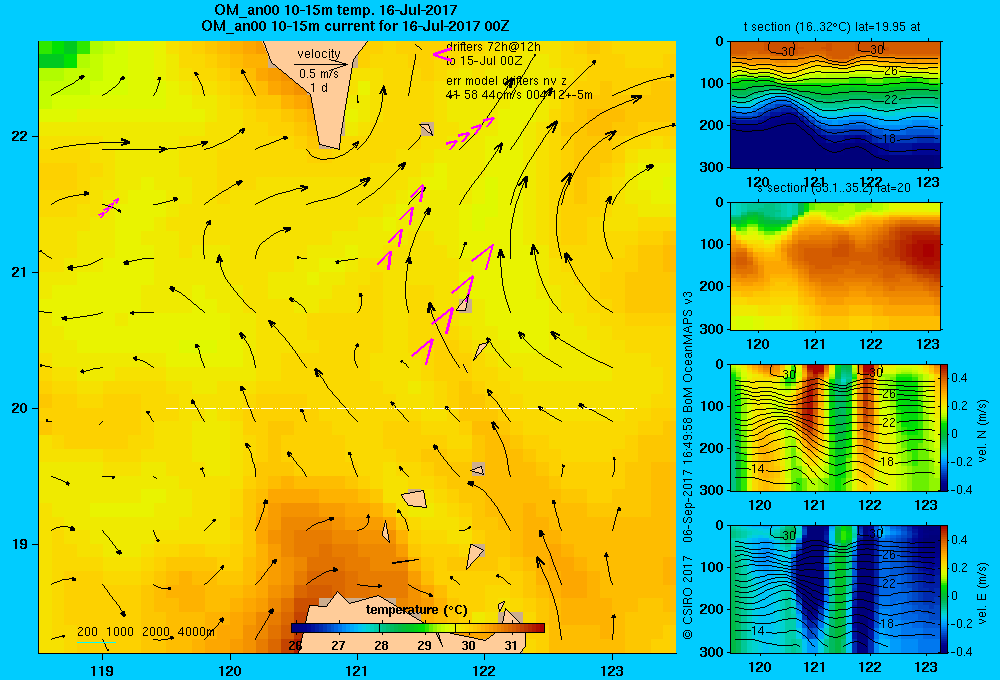The image size is (1000, 680).
Task: Click the 's section (33.1..35.2) lat=20' title
Action: 834,188
